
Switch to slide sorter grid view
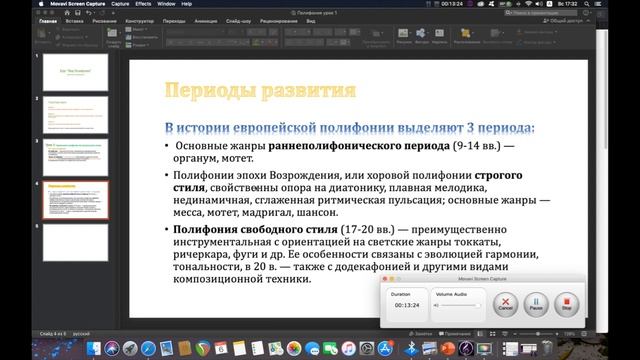[493, 334]
